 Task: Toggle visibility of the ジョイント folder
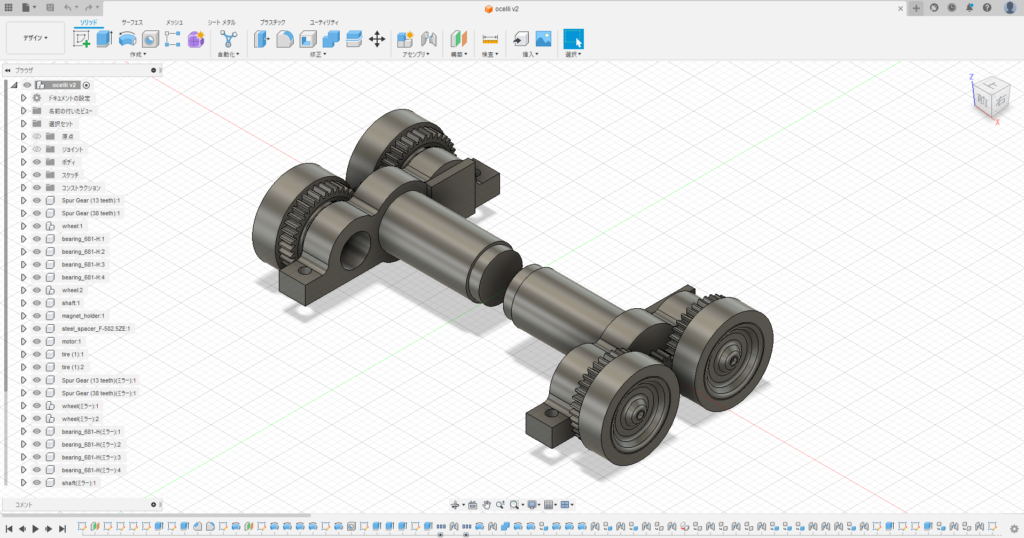pos(37,150)
